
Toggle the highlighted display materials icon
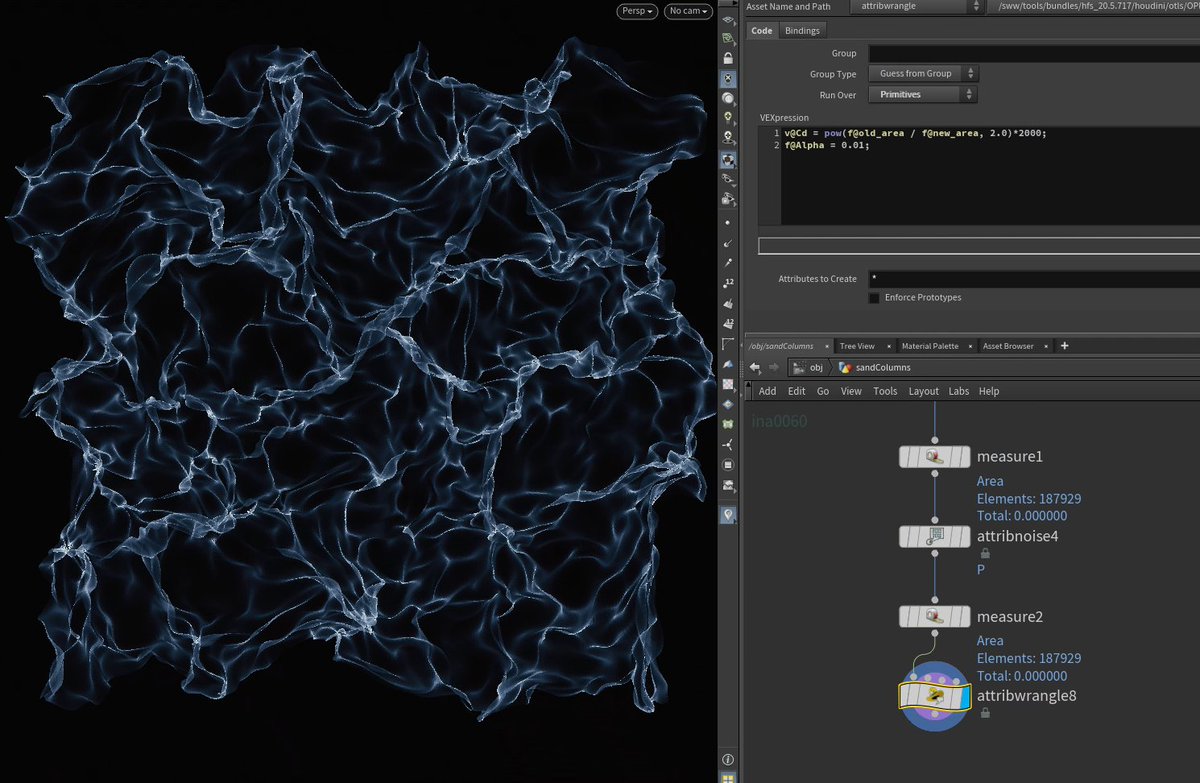pos(728,160)
